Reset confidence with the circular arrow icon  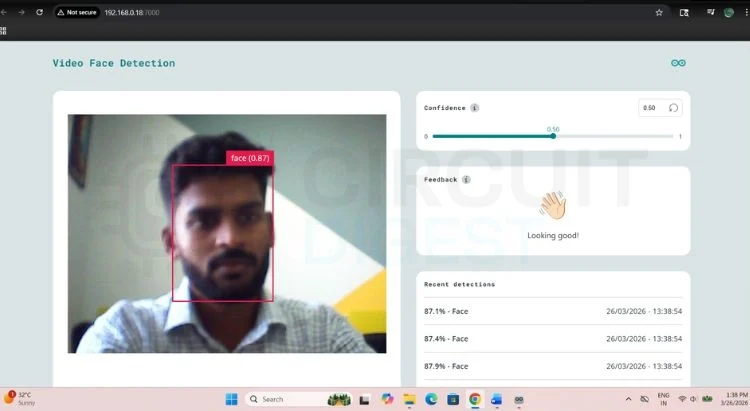coord(673,108)
